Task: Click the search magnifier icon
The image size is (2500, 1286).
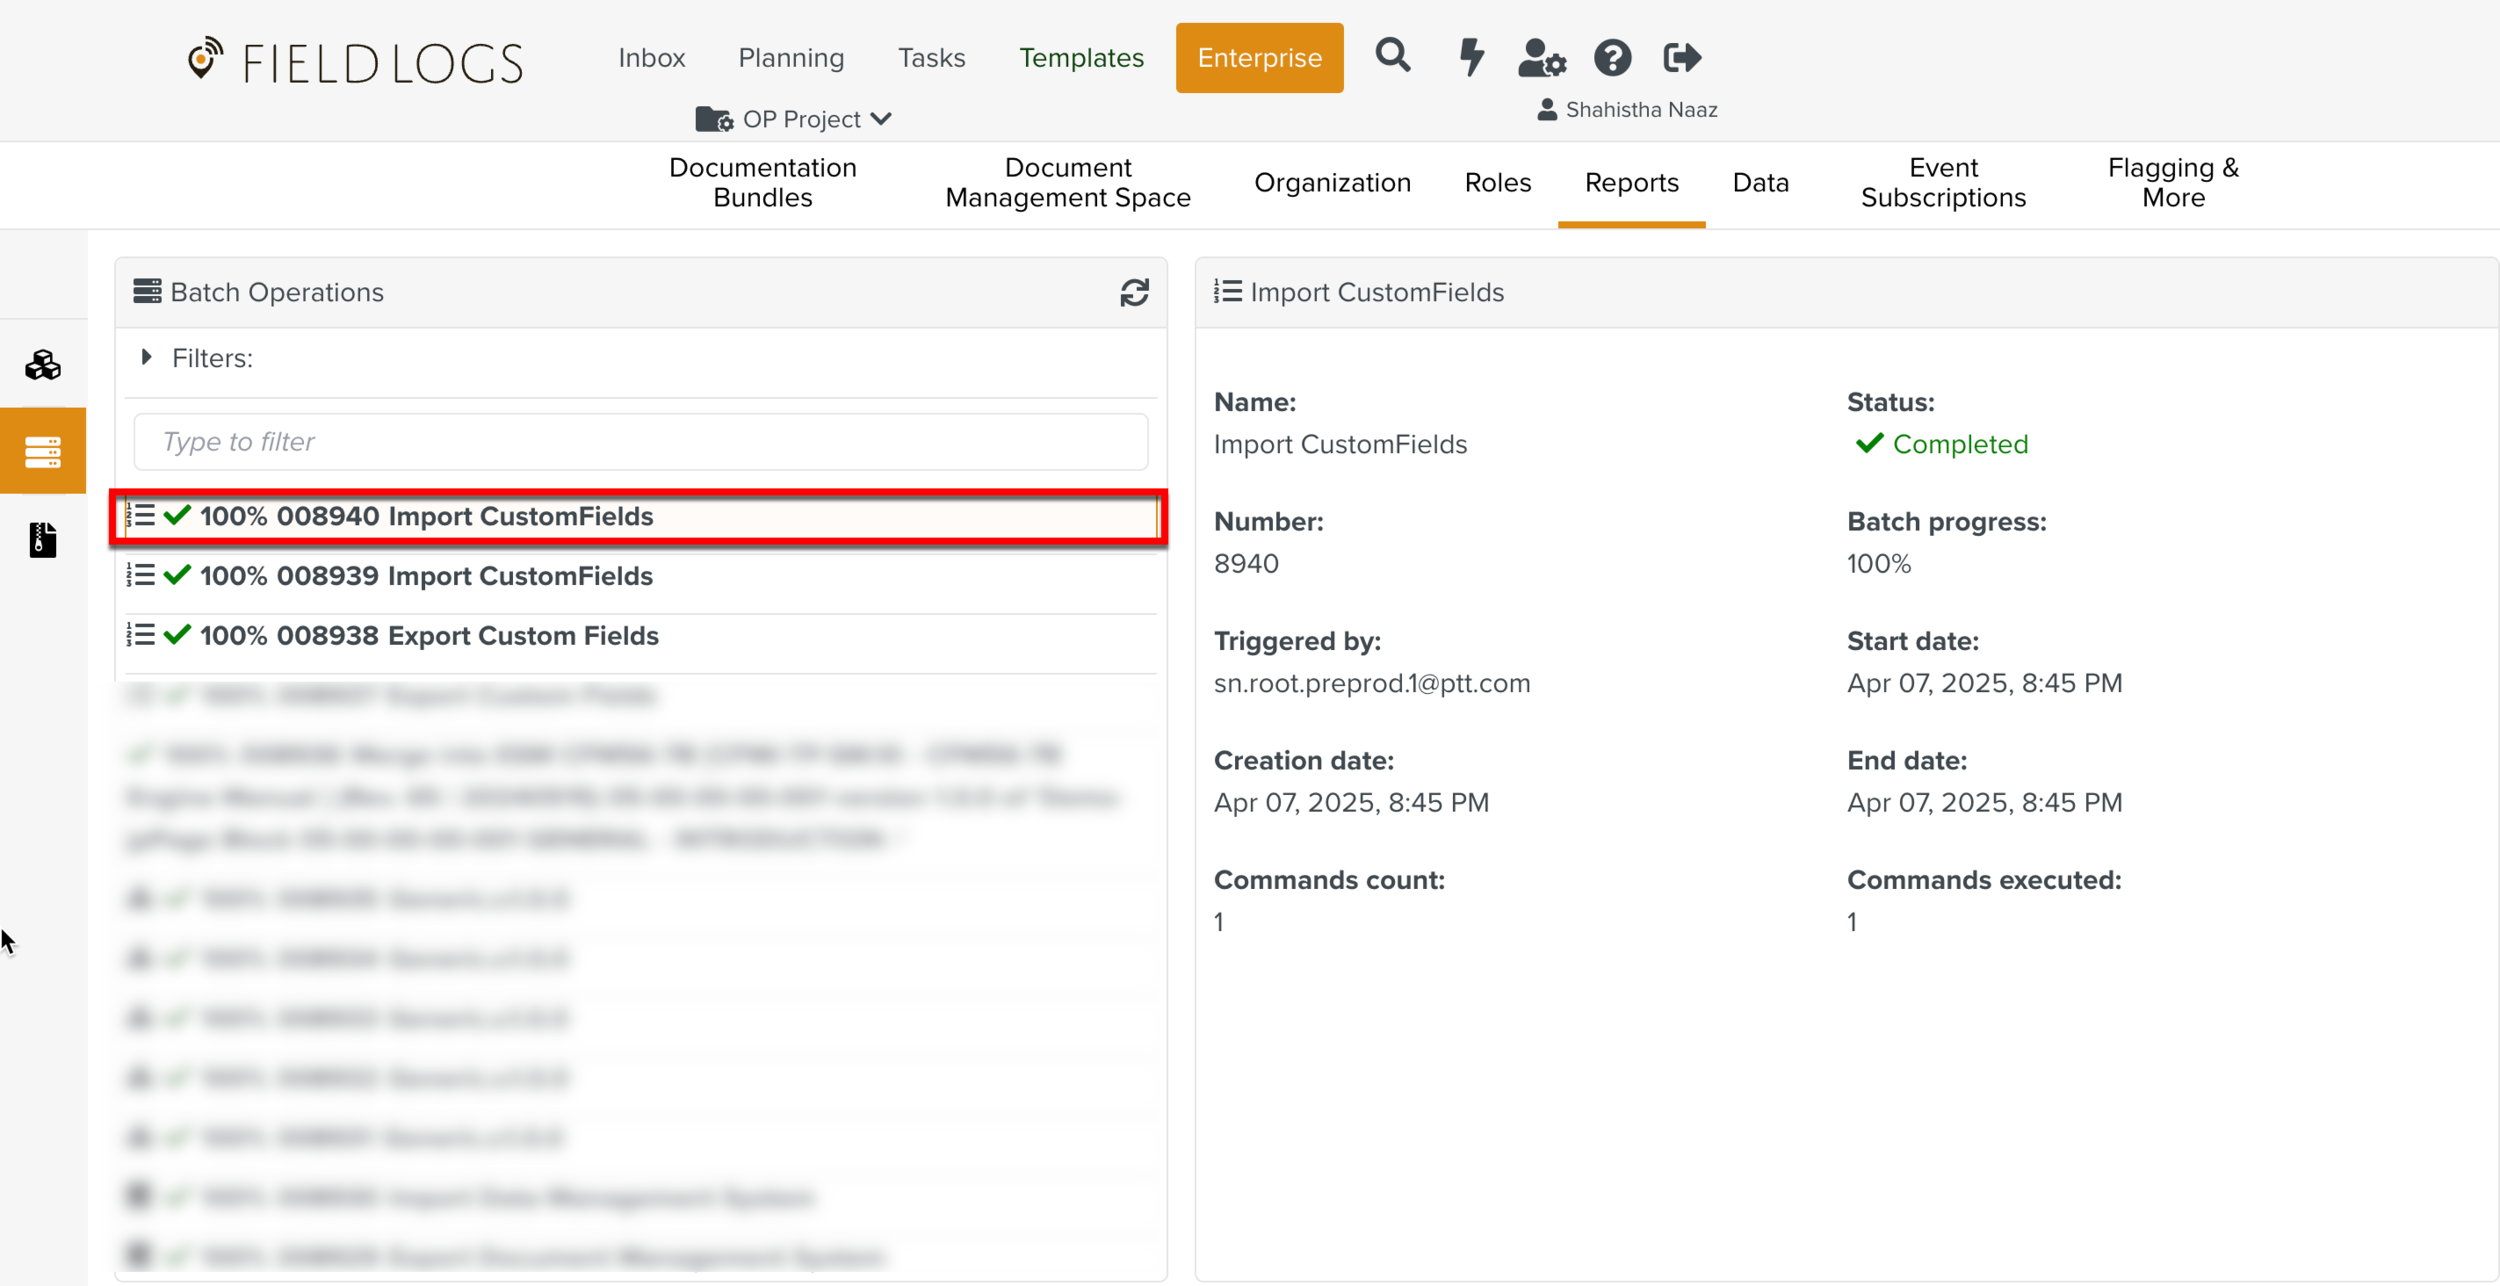Action: point(1392,56)
